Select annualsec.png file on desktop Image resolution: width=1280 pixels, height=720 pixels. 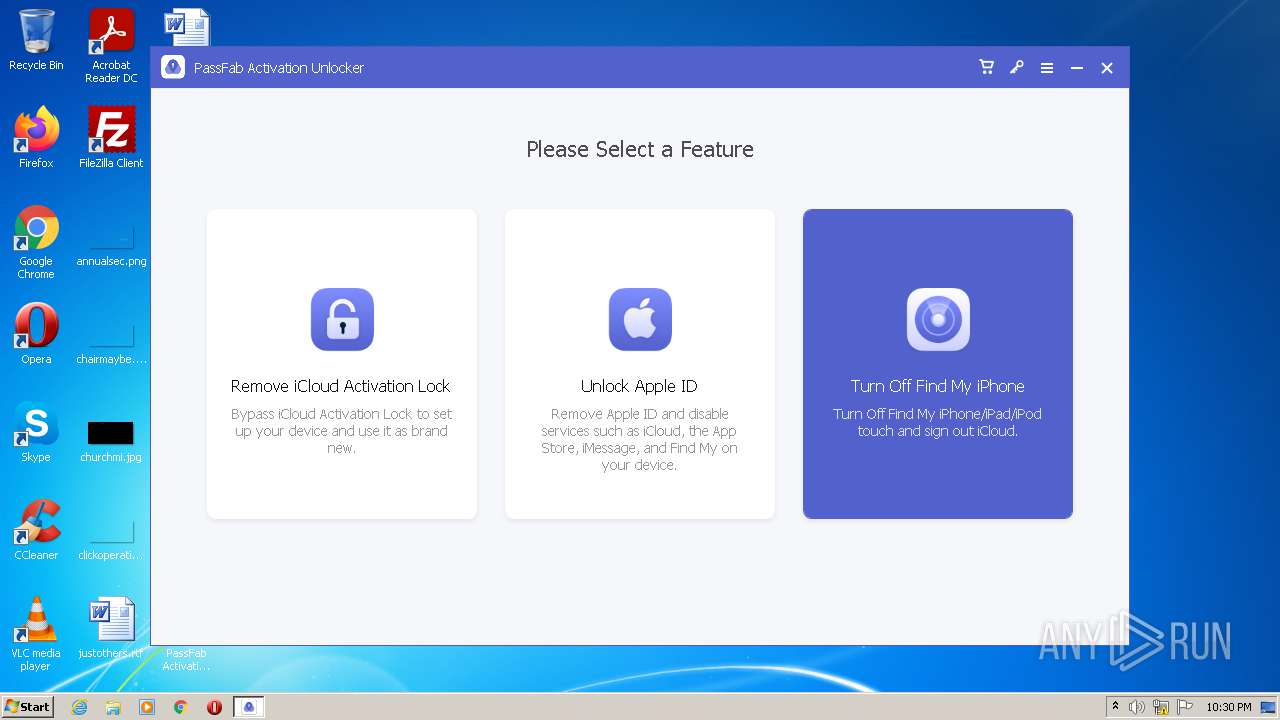[111, 247]
